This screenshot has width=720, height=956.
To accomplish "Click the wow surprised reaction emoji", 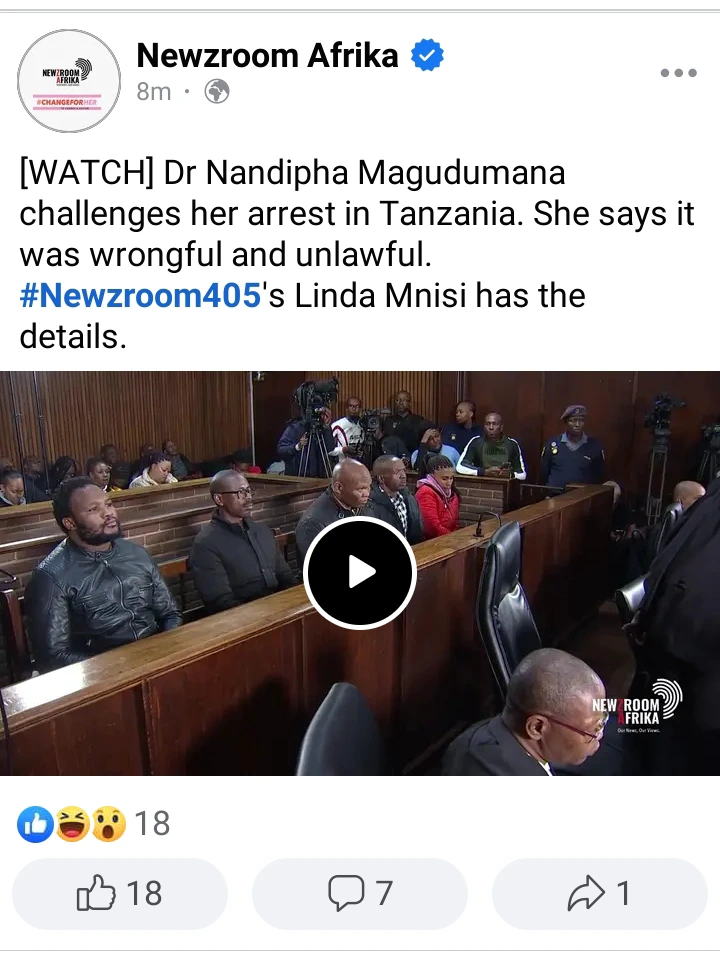I will pos(108,824).
